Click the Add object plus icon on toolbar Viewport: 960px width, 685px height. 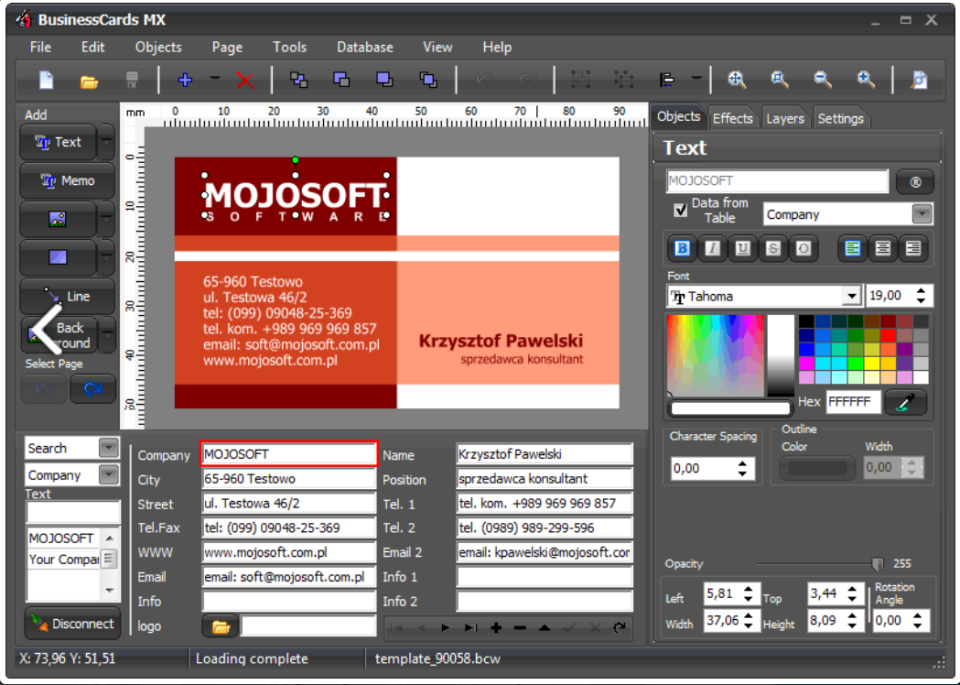coord(183,80)
